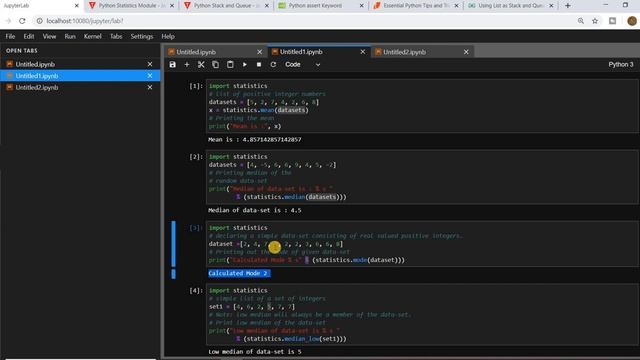Open the Kernel menu

(93, 36)
